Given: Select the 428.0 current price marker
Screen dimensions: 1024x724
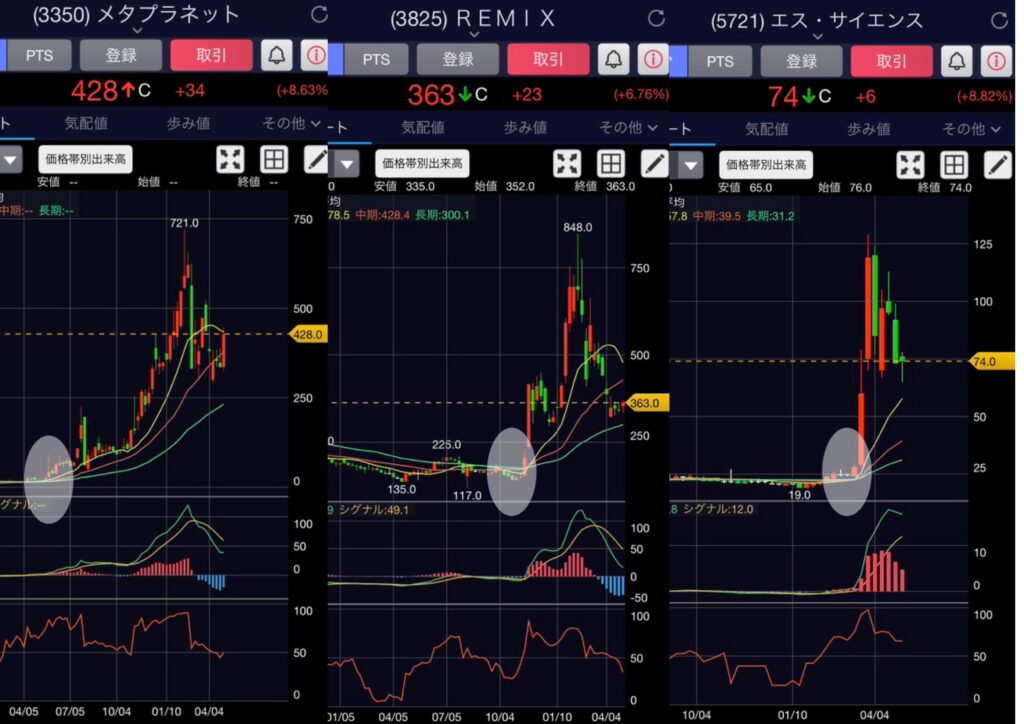Looking at the screenshot, I should [308, 334].
